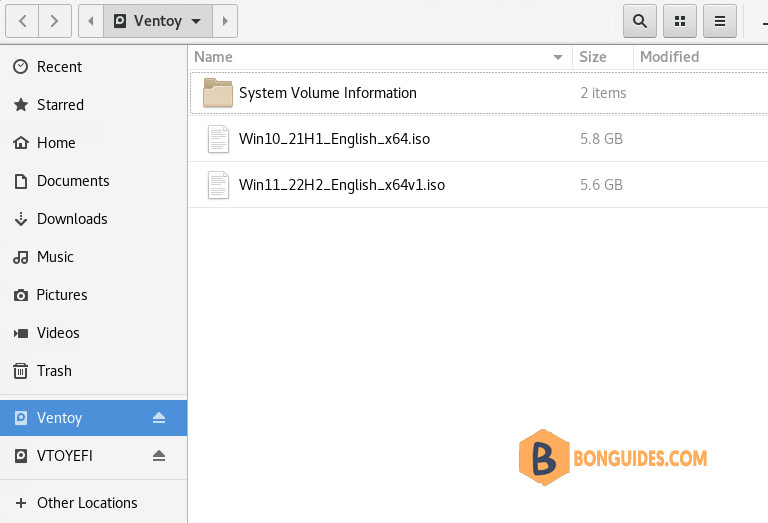Open the hamburger view options menu
Screen dimensions: 768x523
coord(720,21)
